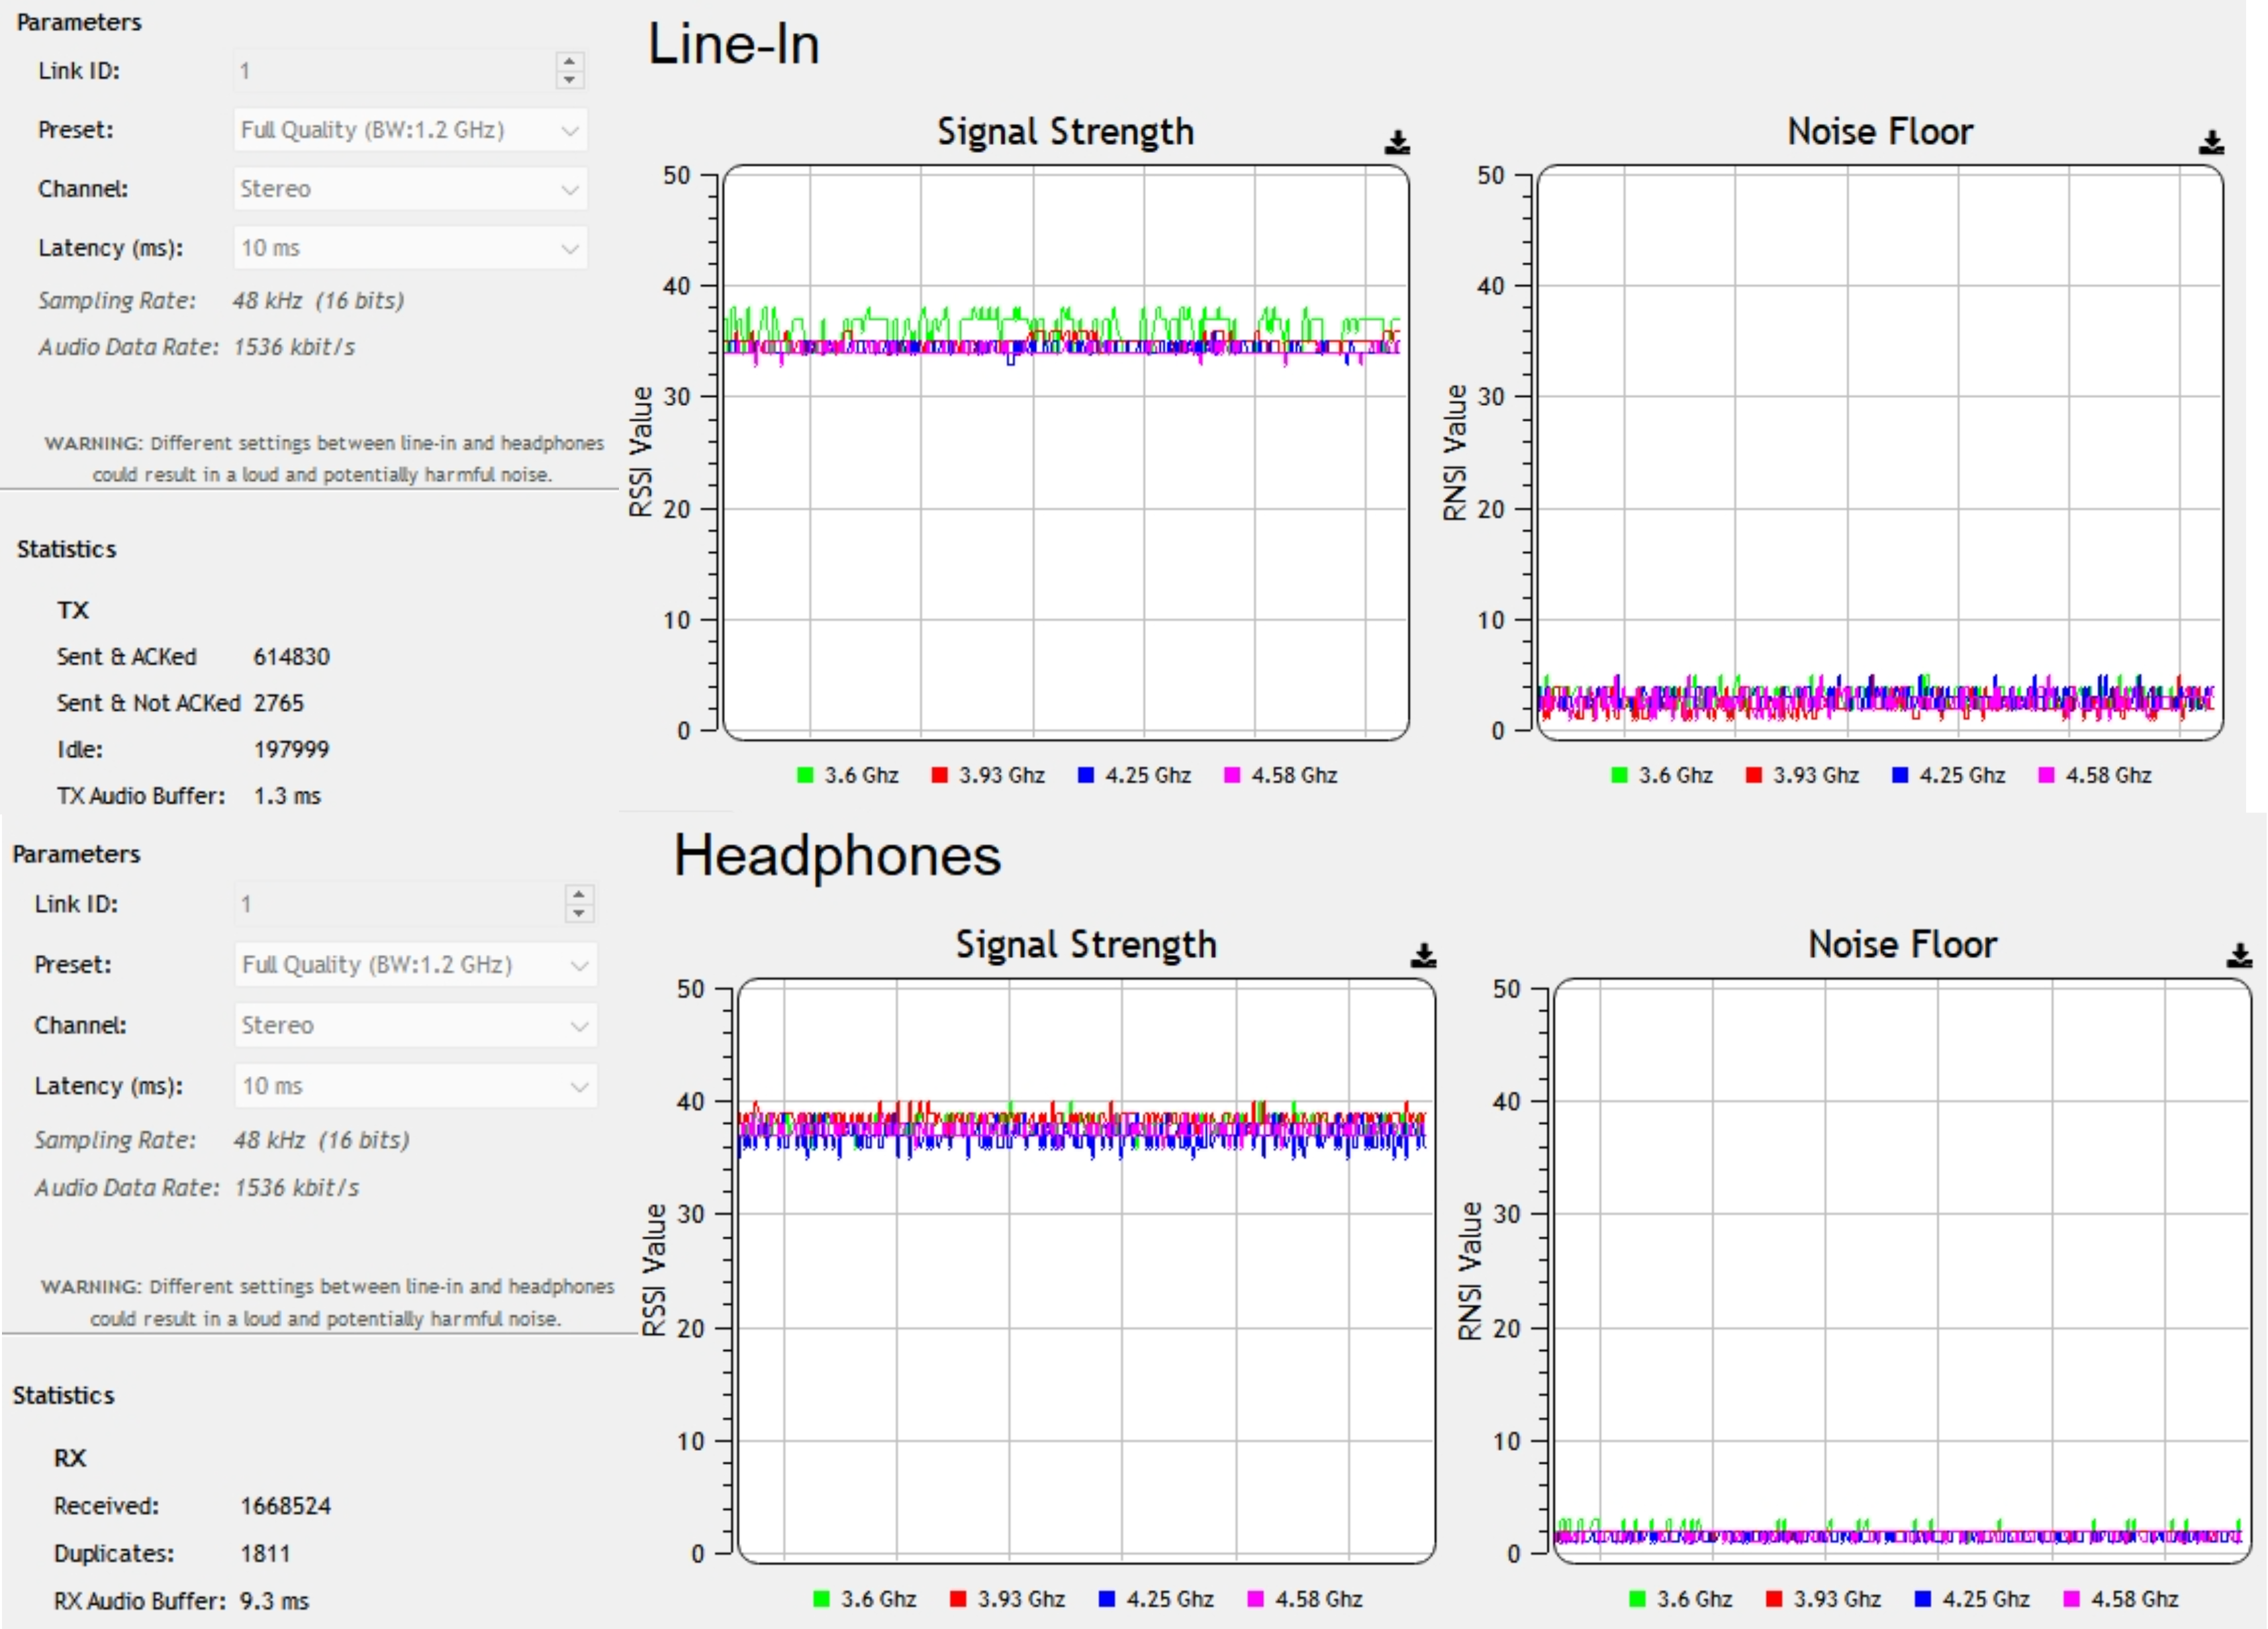Increment the Headphones Link ID stepper
The image size is (2268, 1629).
click(579, 894)
